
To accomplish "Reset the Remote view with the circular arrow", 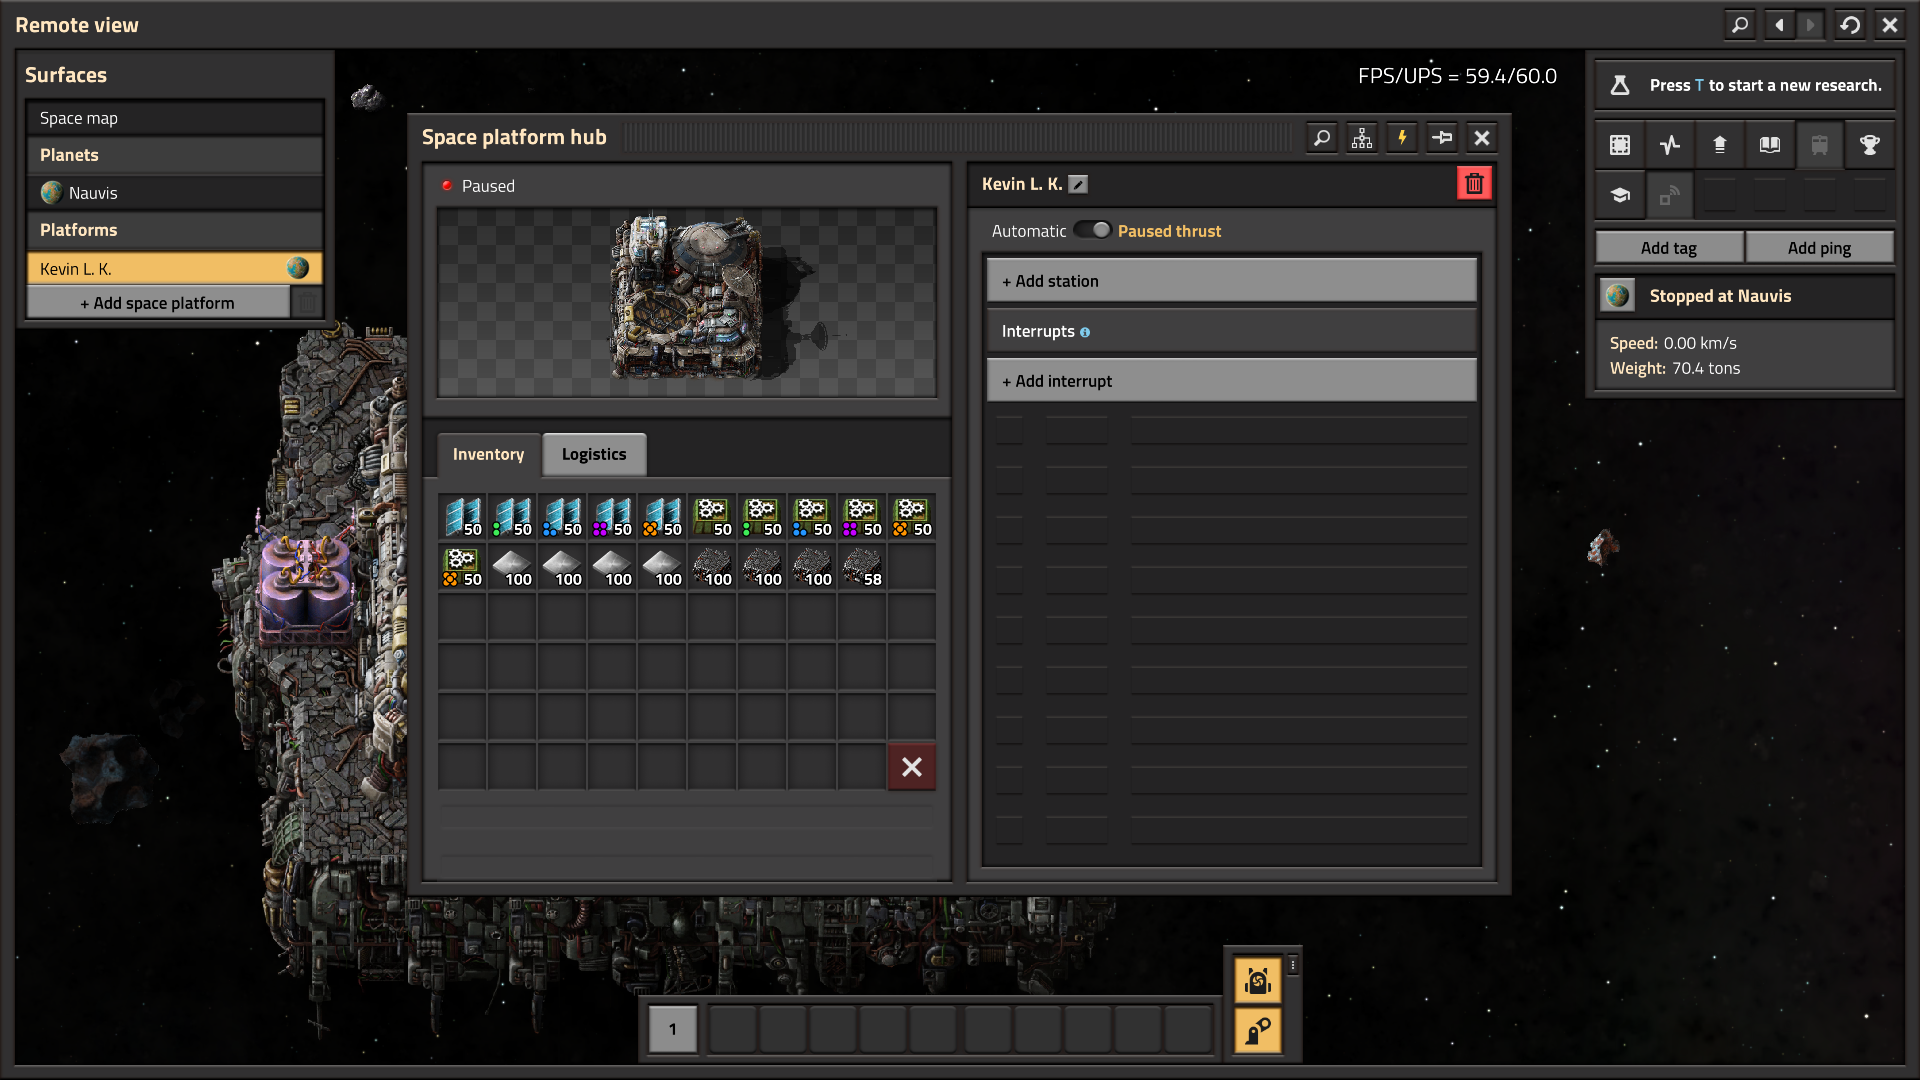I will pyautogui.click(x=1850, y=25).
